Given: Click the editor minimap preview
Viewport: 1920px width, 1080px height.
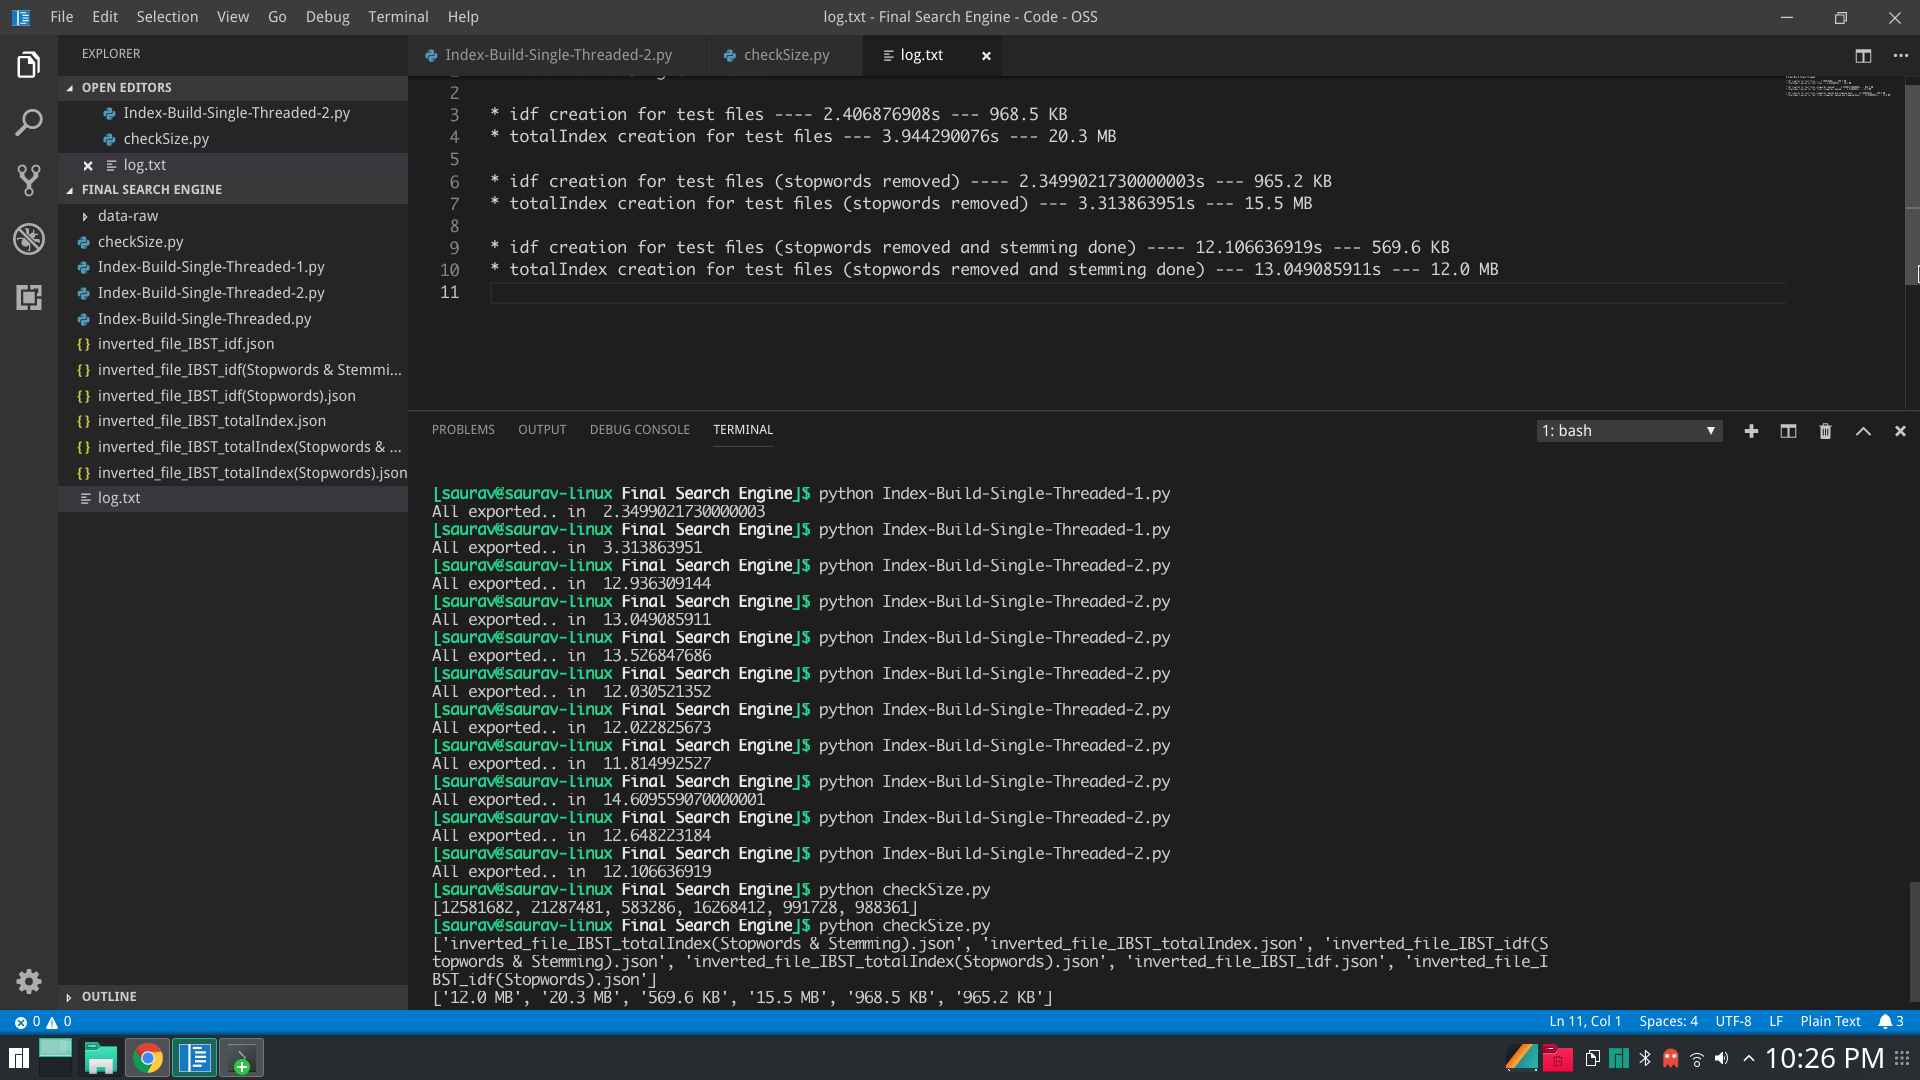Looking at the screenshot, I should [1838, 87].
